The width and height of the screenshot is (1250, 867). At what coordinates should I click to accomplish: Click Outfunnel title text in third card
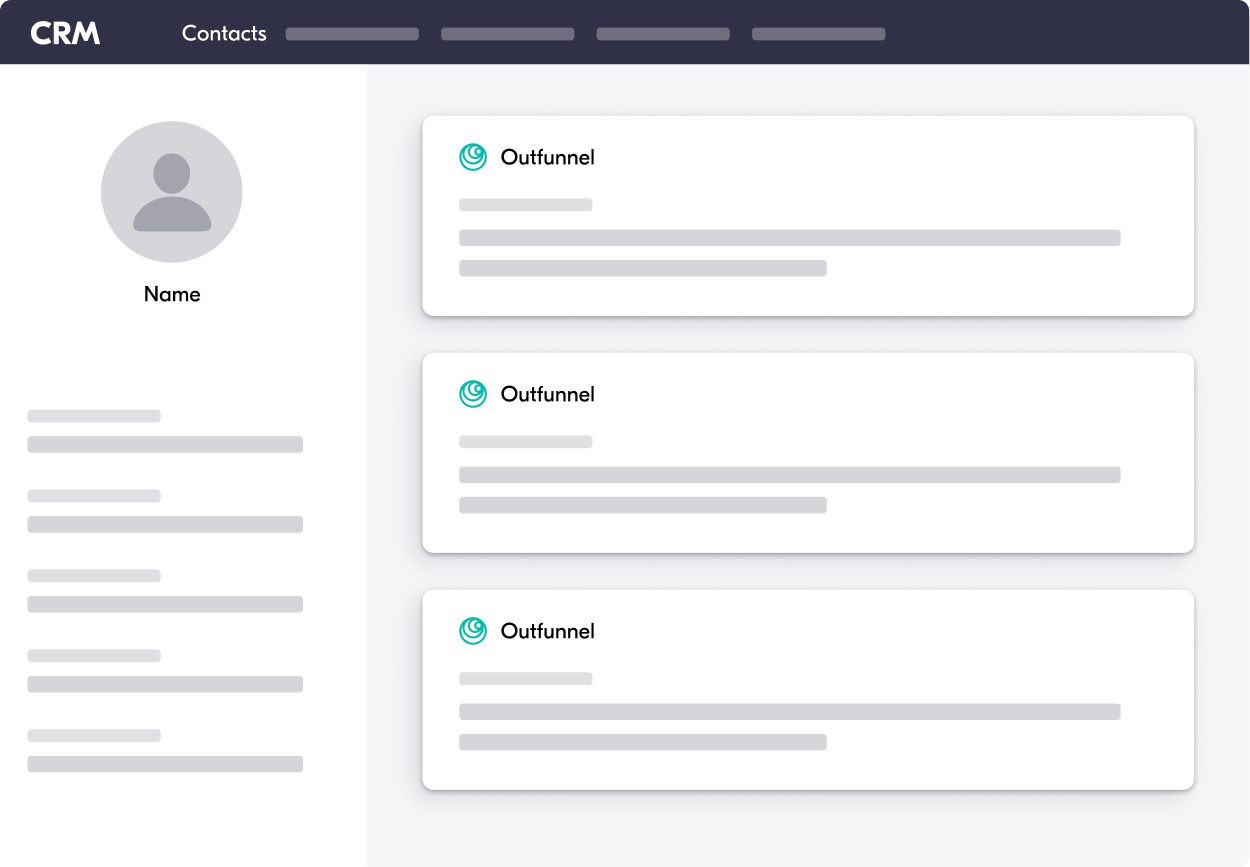pyautogui.click(x=548, y=631)
